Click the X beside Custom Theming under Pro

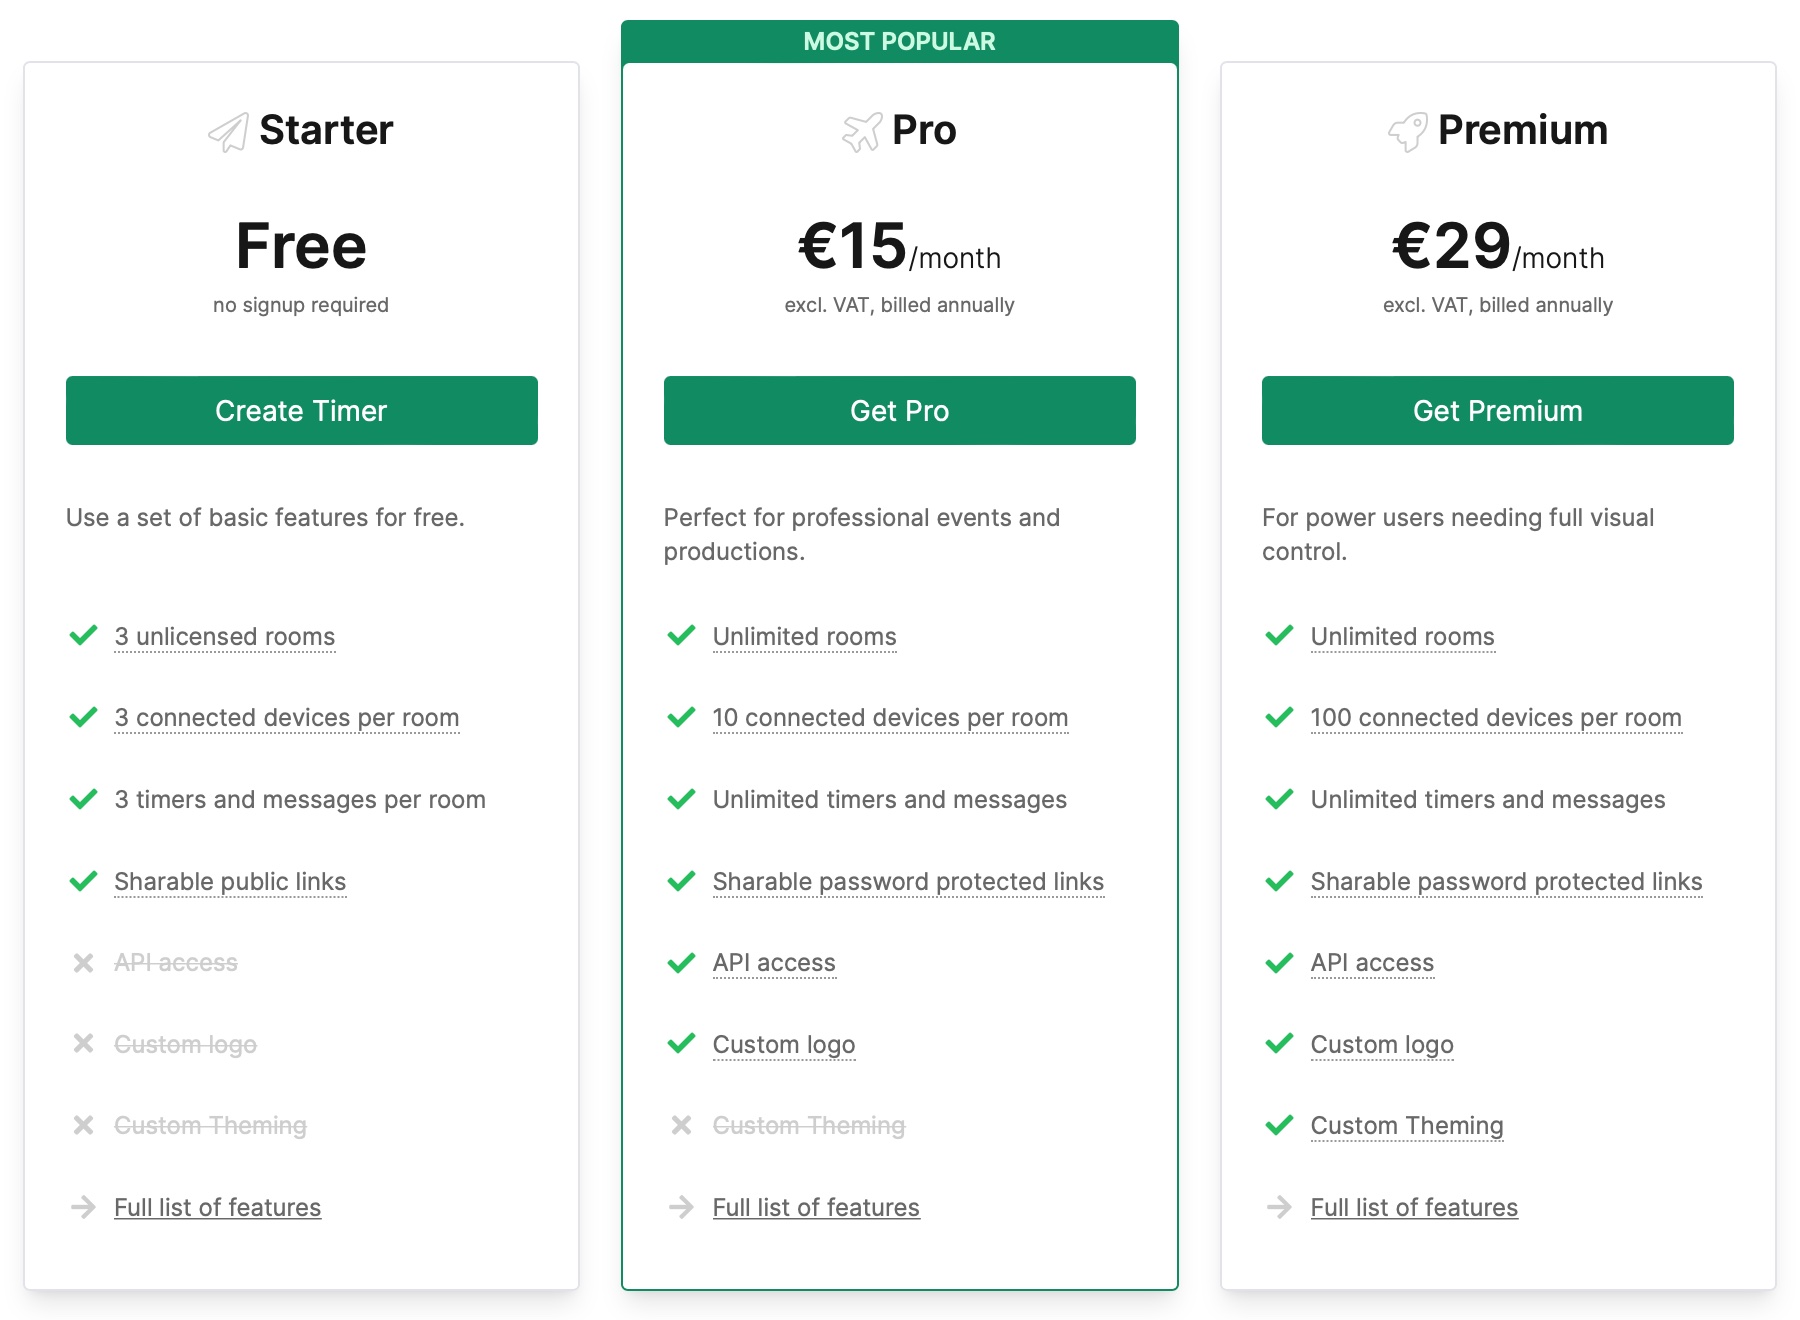(x=681, y=1125)
